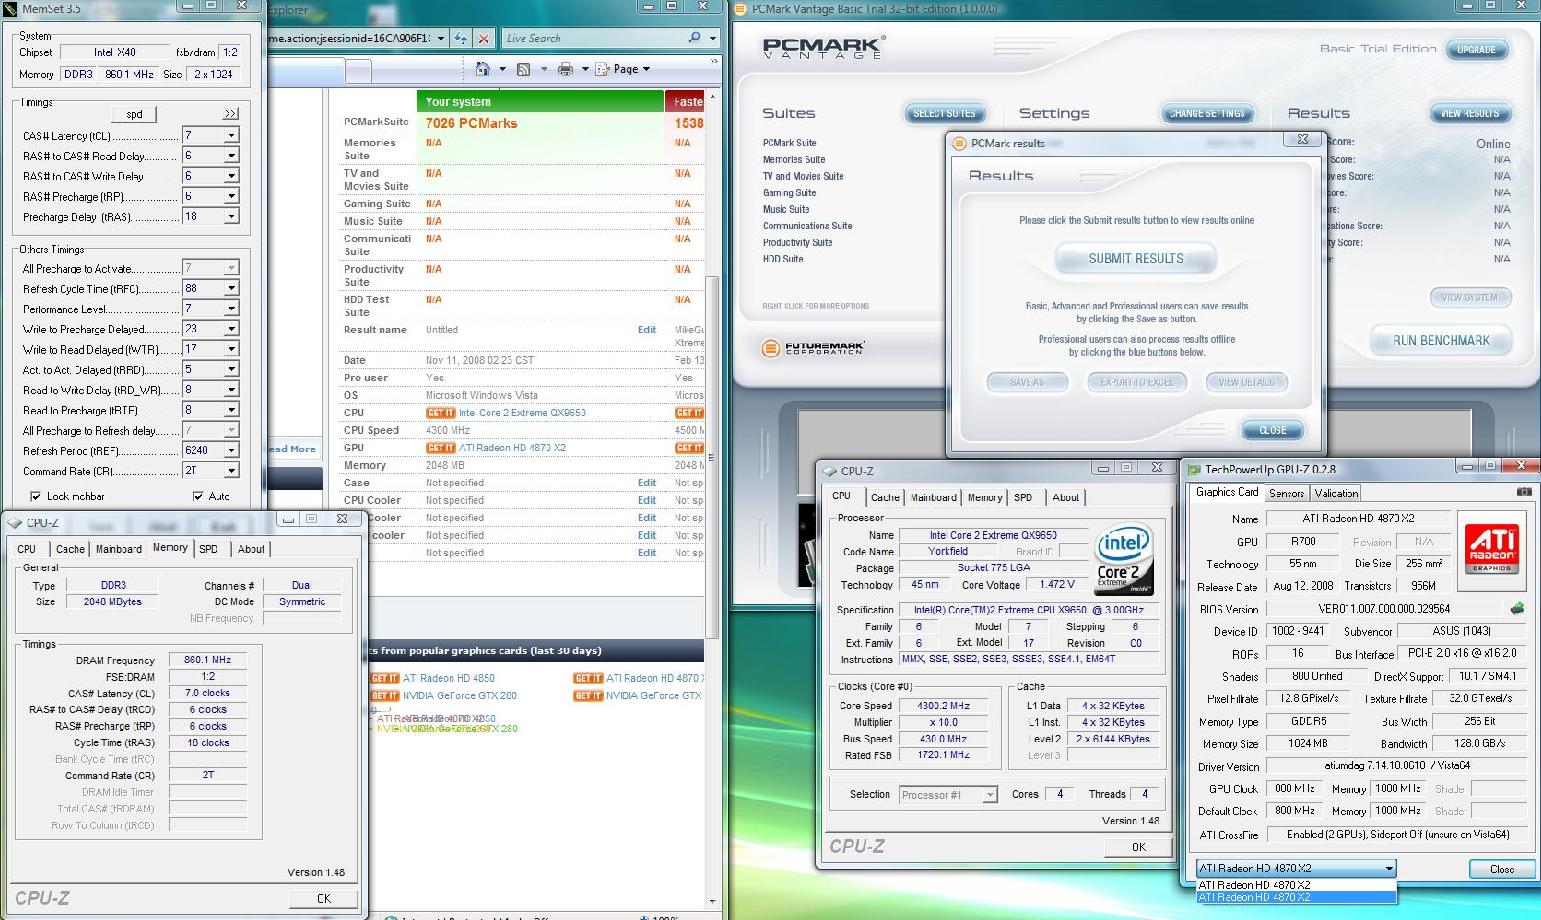
Task: Click RUN BENCHMARK in PCMark Vantage
Action: click(x=1441, y=341)
